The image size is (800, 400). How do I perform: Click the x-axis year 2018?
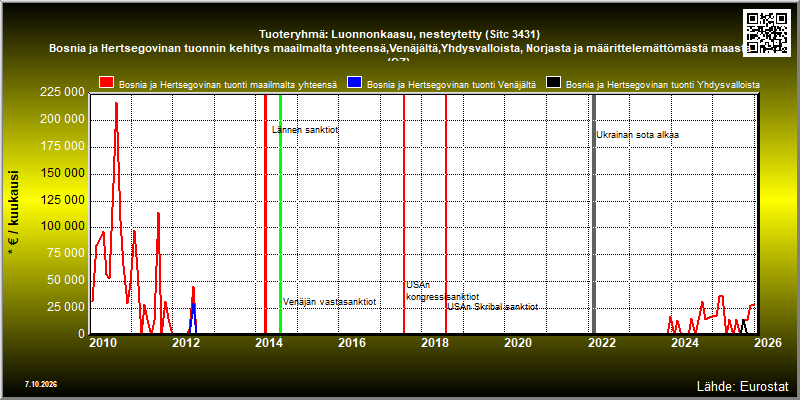[x=435, y=343]
